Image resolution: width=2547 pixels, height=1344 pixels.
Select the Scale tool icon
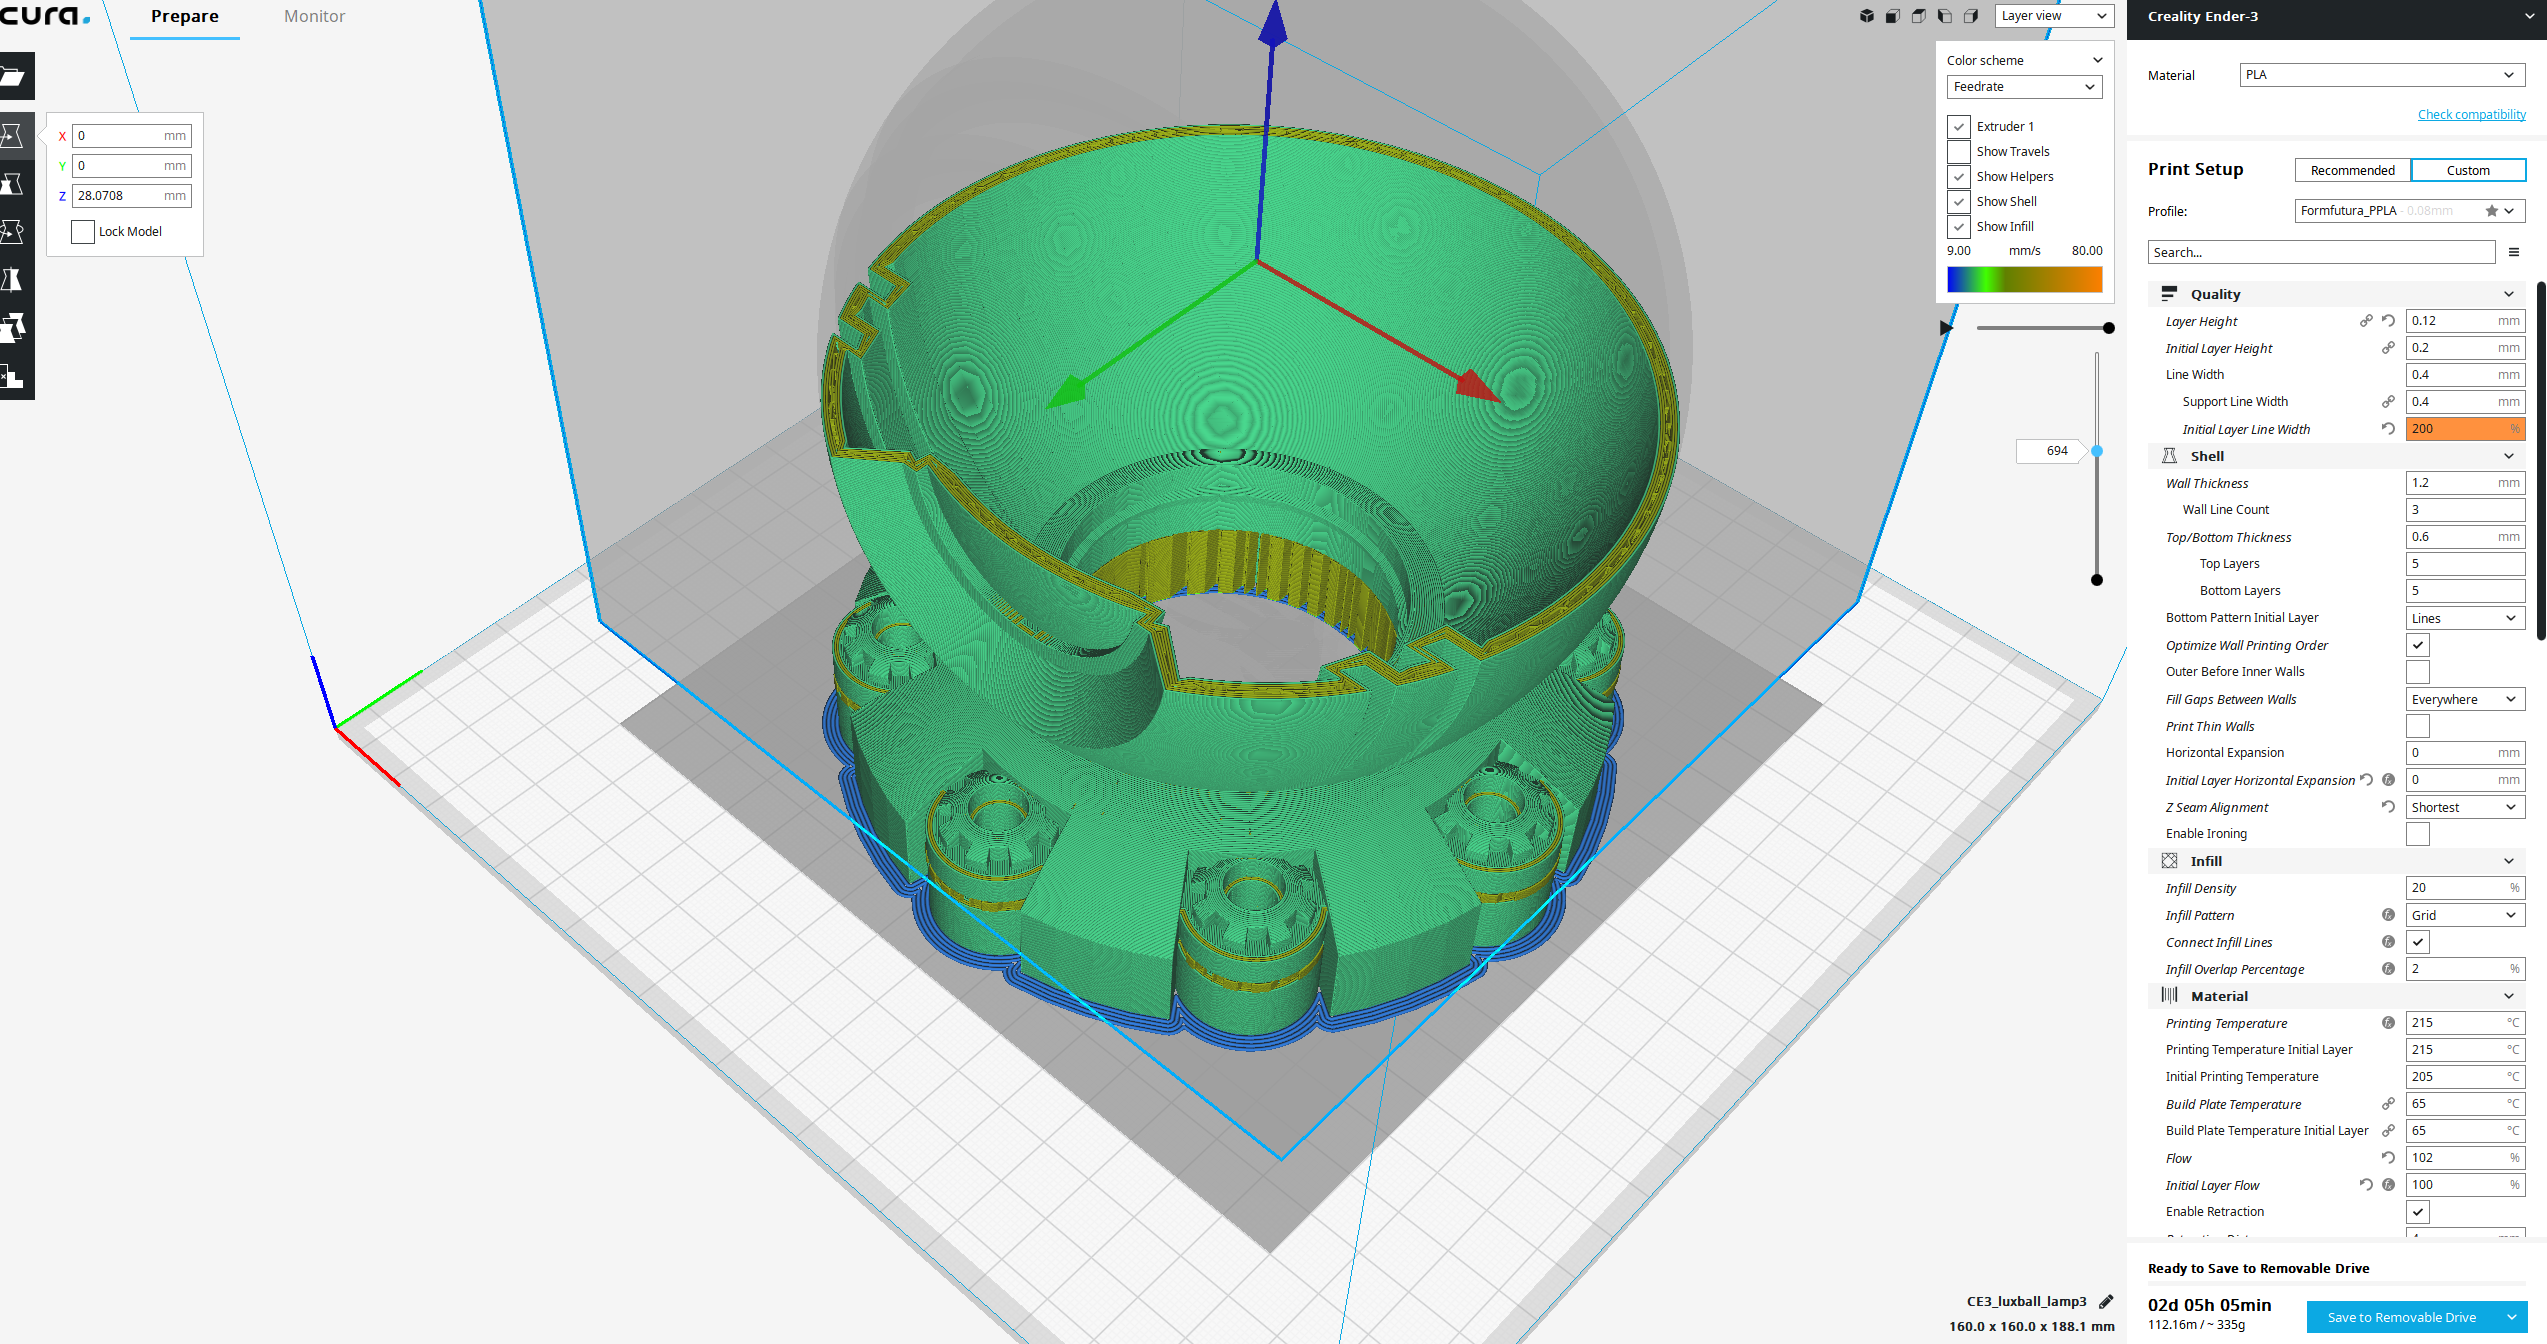(x=12, y=184)
